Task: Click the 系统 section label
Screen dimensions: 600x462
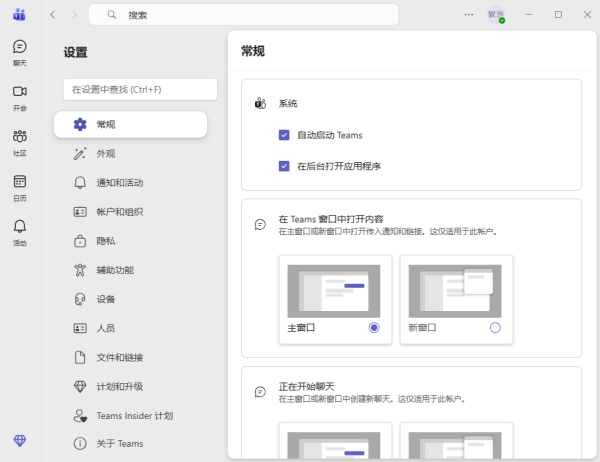Action: point(288,103)
